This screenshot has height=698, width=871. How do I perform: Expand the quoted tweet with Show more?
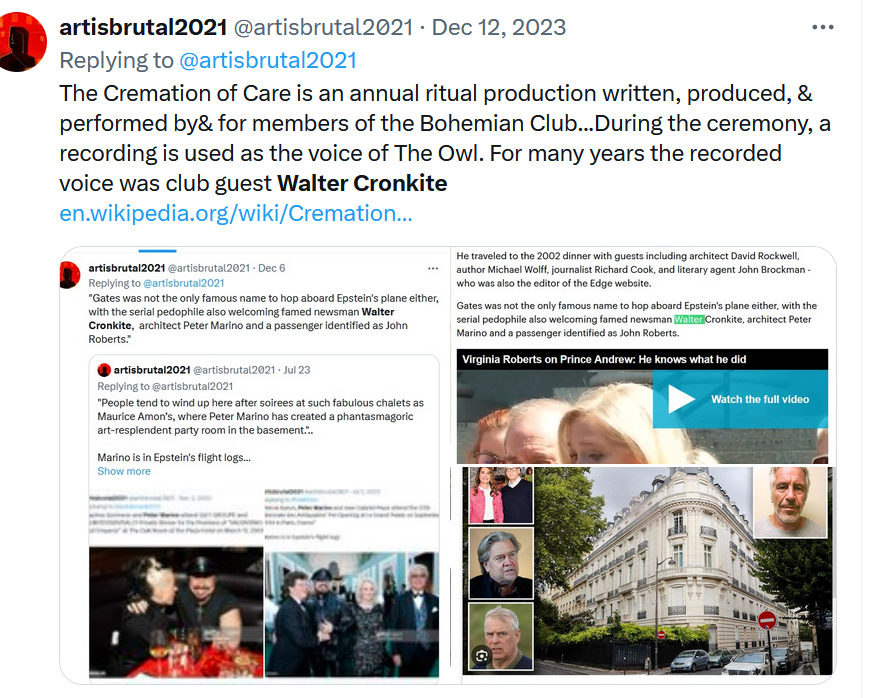[124, 471]
